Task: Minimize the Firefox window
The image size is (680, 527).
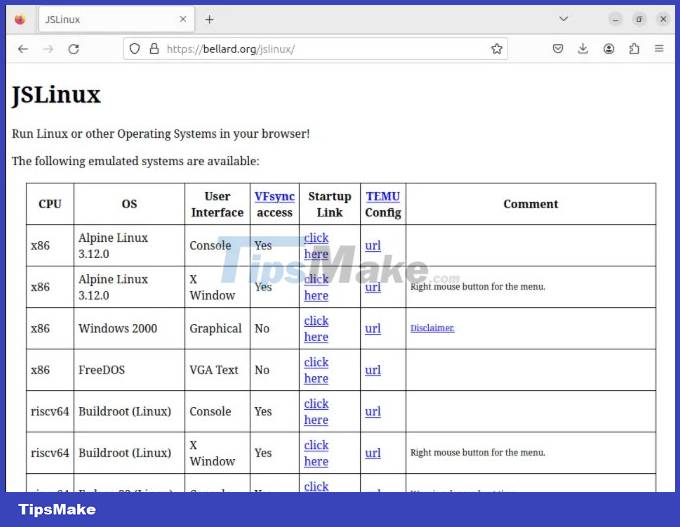Action: pos(615,19)
